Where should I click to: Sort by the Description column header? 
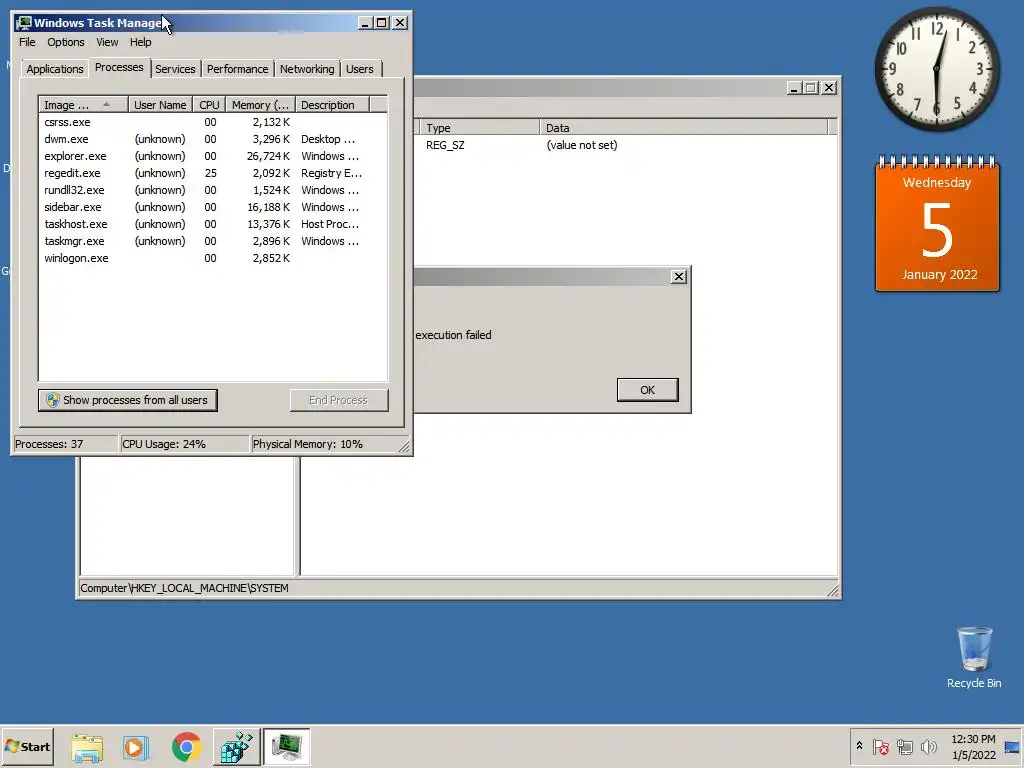point(332,104)
